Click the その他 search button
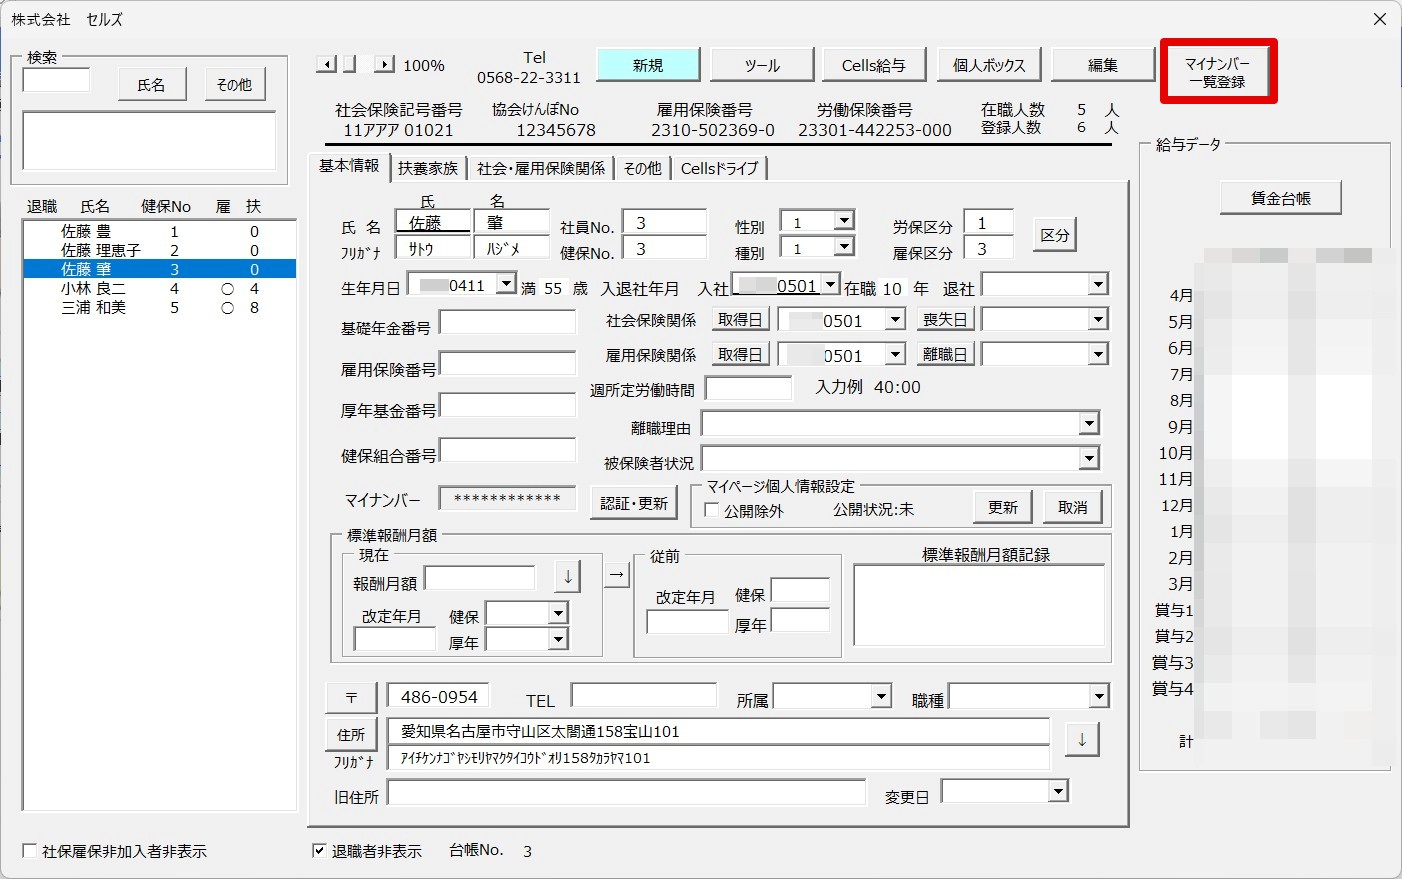 click(234, 85)
